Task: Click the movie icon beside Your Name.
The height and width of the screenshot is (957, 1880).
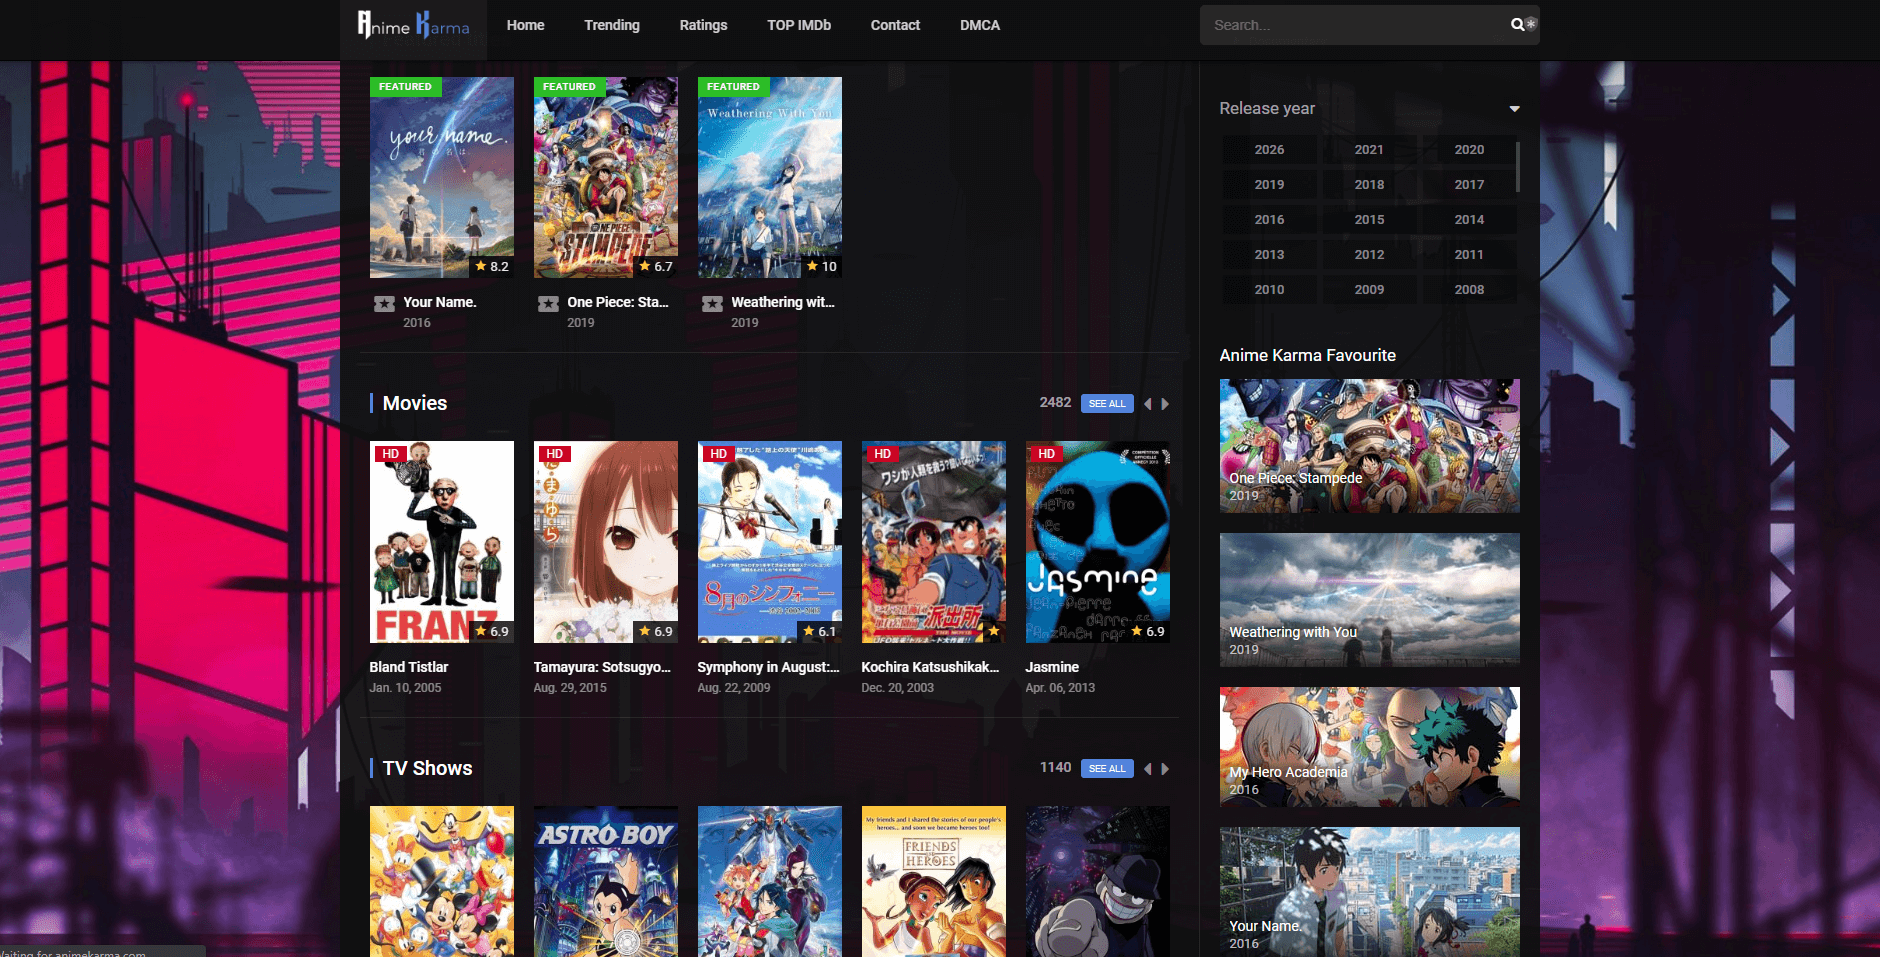Action: click(384, 304)
